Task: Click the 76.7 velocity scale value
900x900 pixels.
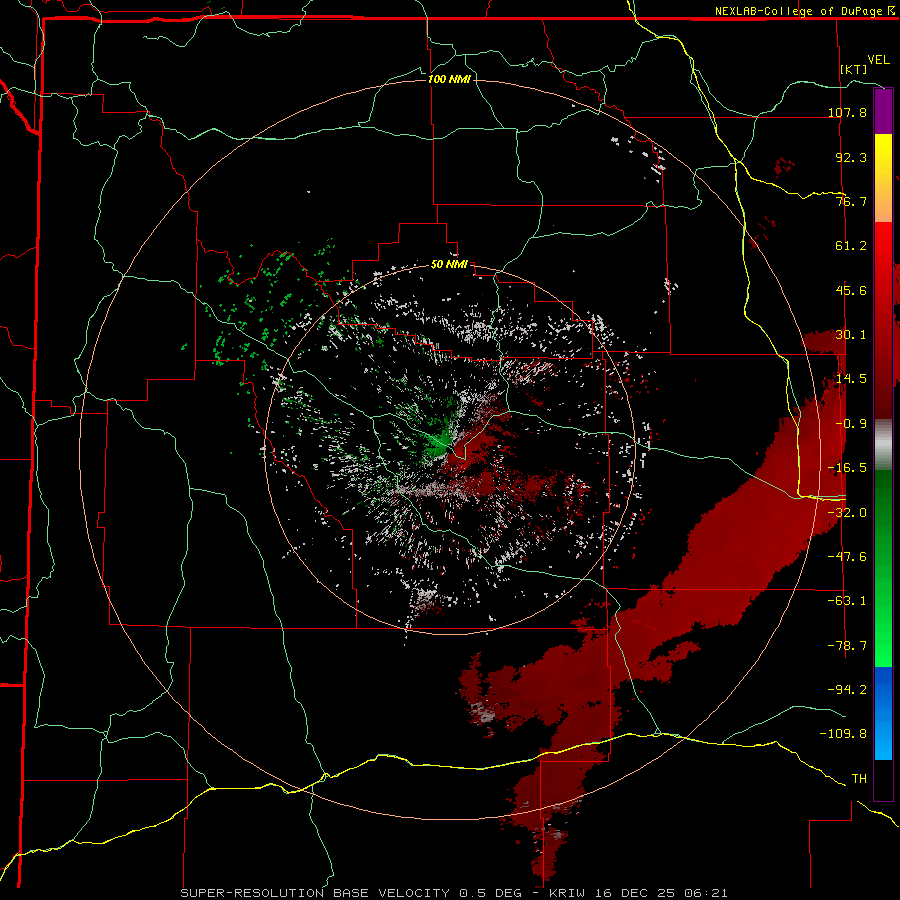Action: [x=851, y=201]
